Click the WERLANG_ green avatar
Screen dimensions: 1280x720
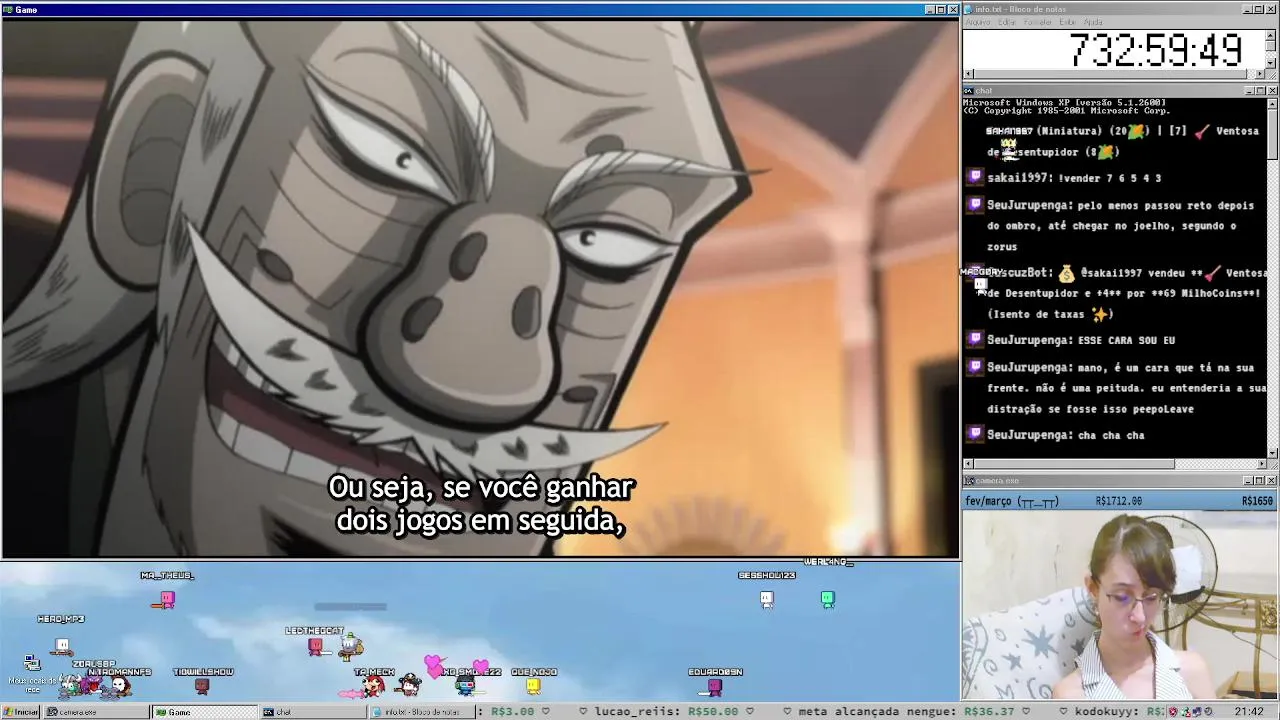[827, 599]
